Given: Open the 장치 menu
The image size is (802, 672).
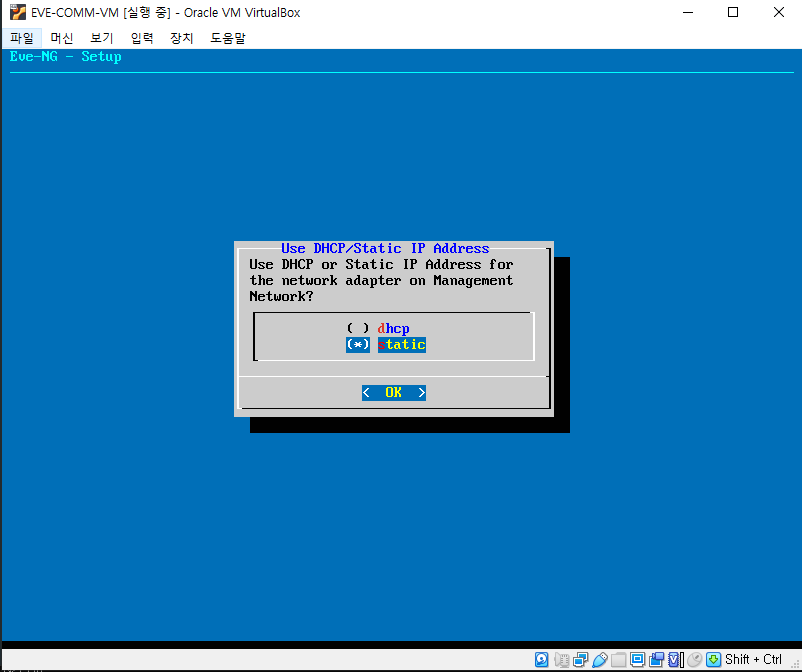Looking at the screenshot, I should coord(182,38).
